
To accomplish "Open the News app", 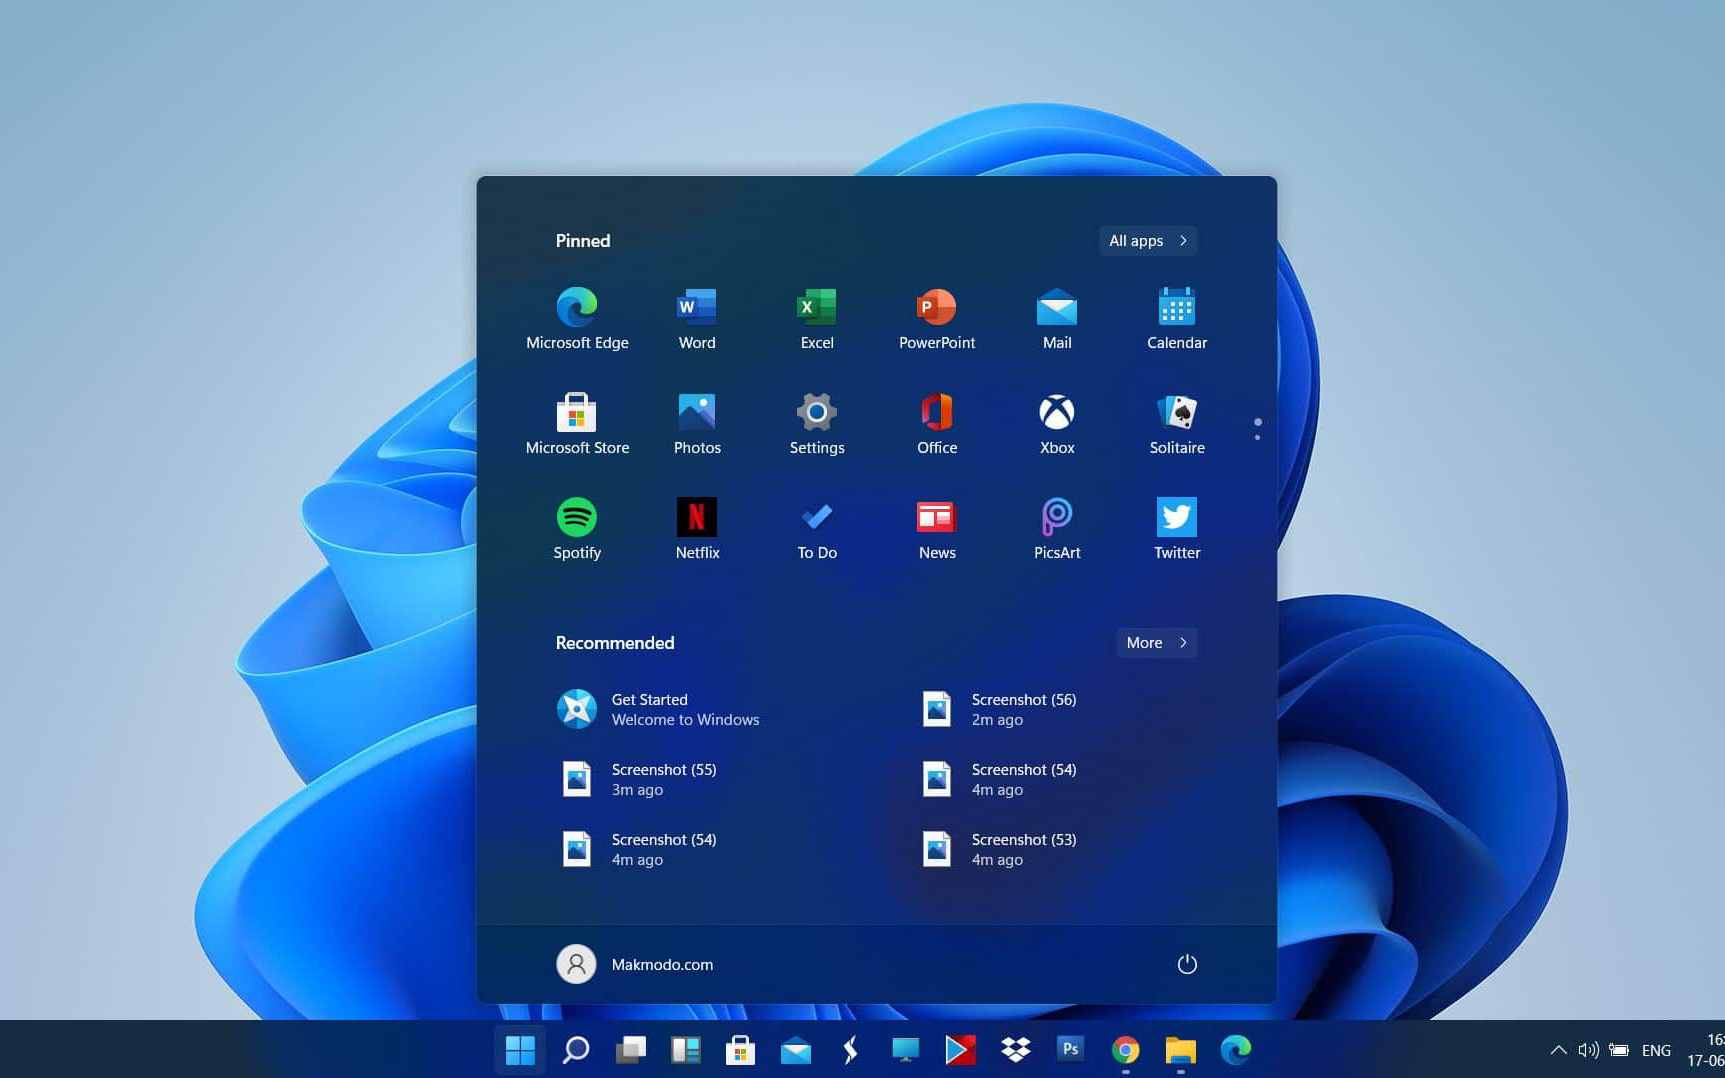I will pos(937,528).
